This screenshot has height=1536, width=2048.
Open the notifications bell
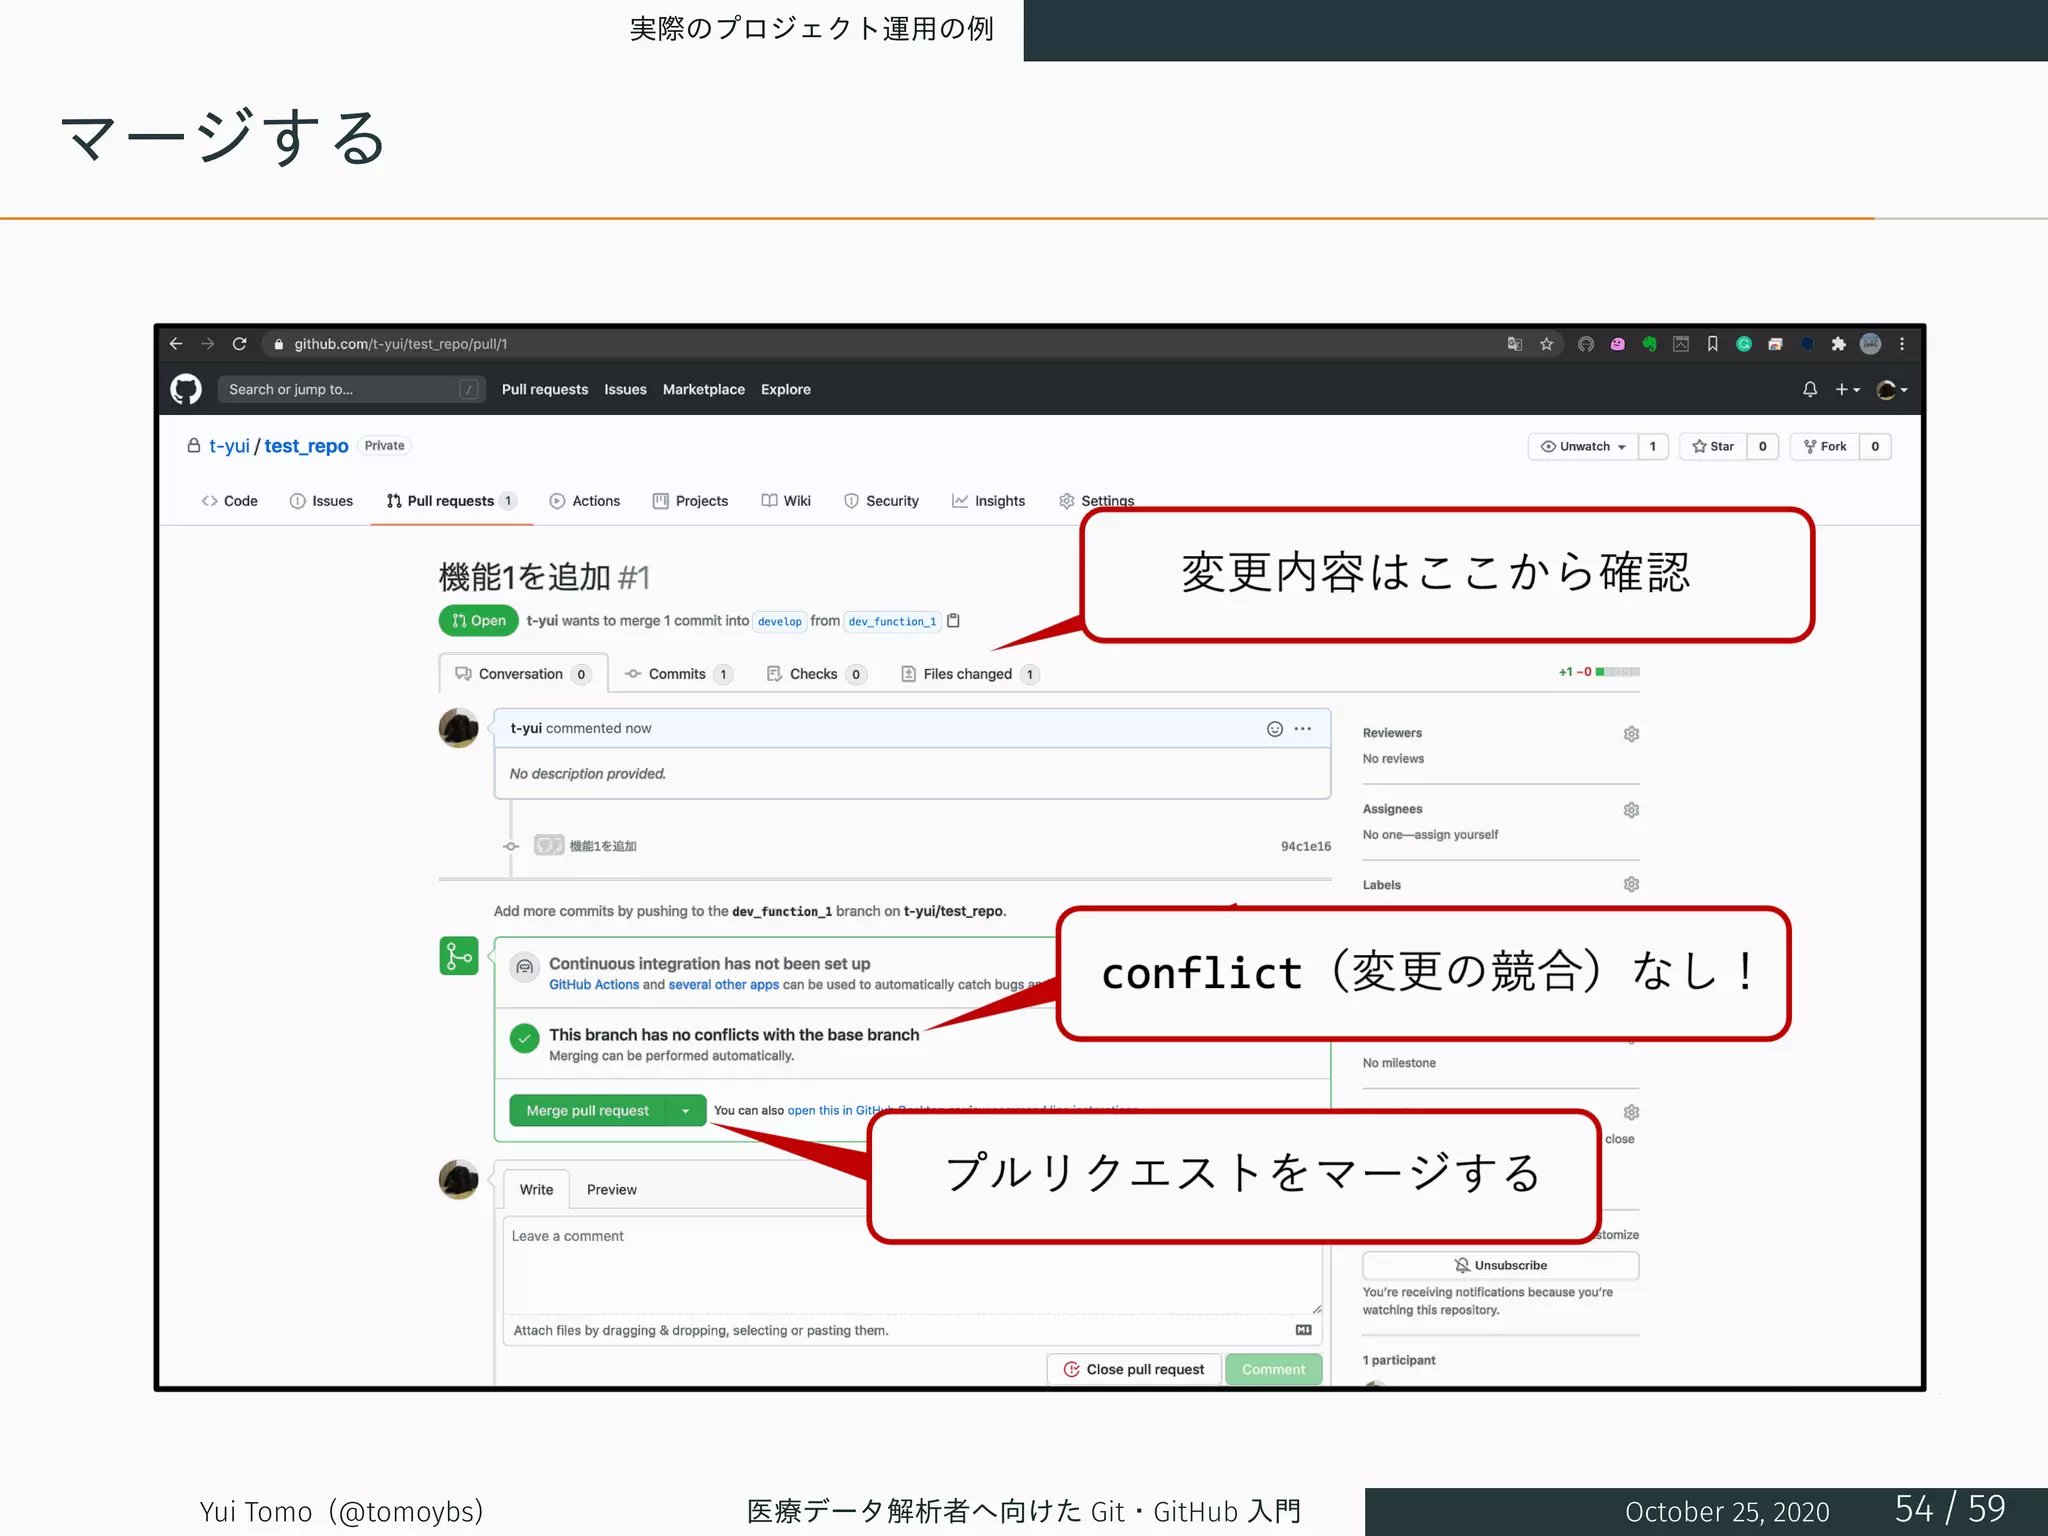pos(1809,389)
